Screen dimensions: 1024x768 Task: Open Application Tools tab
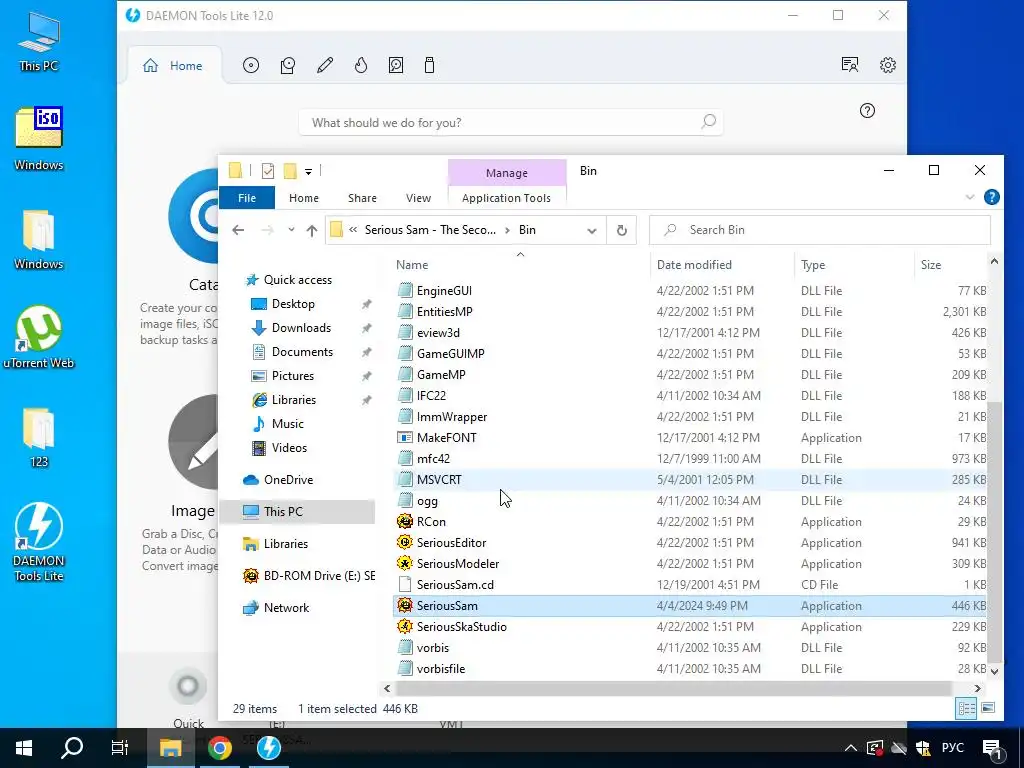(x=506, y=198)
